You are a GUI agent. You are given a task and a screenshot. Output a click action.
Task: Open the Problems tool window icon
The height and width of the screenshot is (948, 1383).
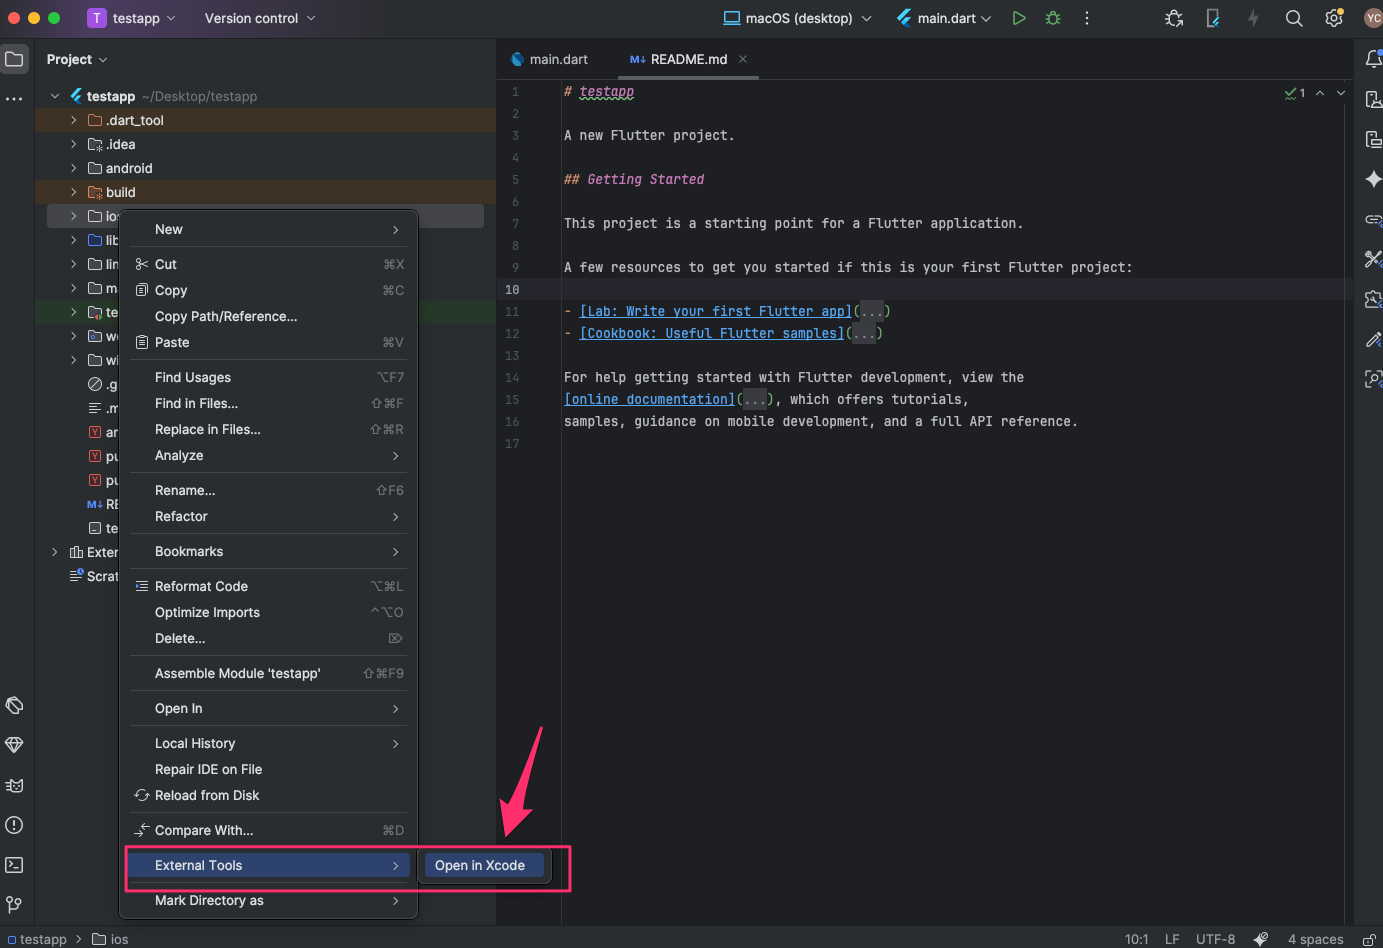point(14,825)
